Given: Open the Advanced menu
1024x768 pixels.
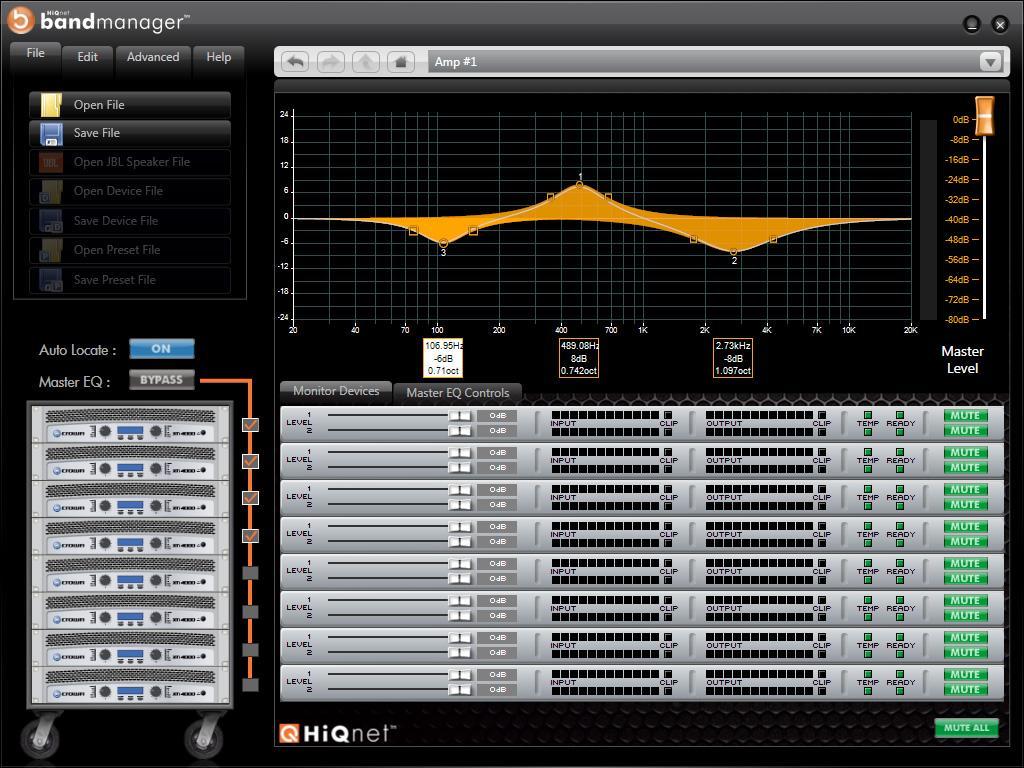Looking at the screenshot, I should click(152, 57).
